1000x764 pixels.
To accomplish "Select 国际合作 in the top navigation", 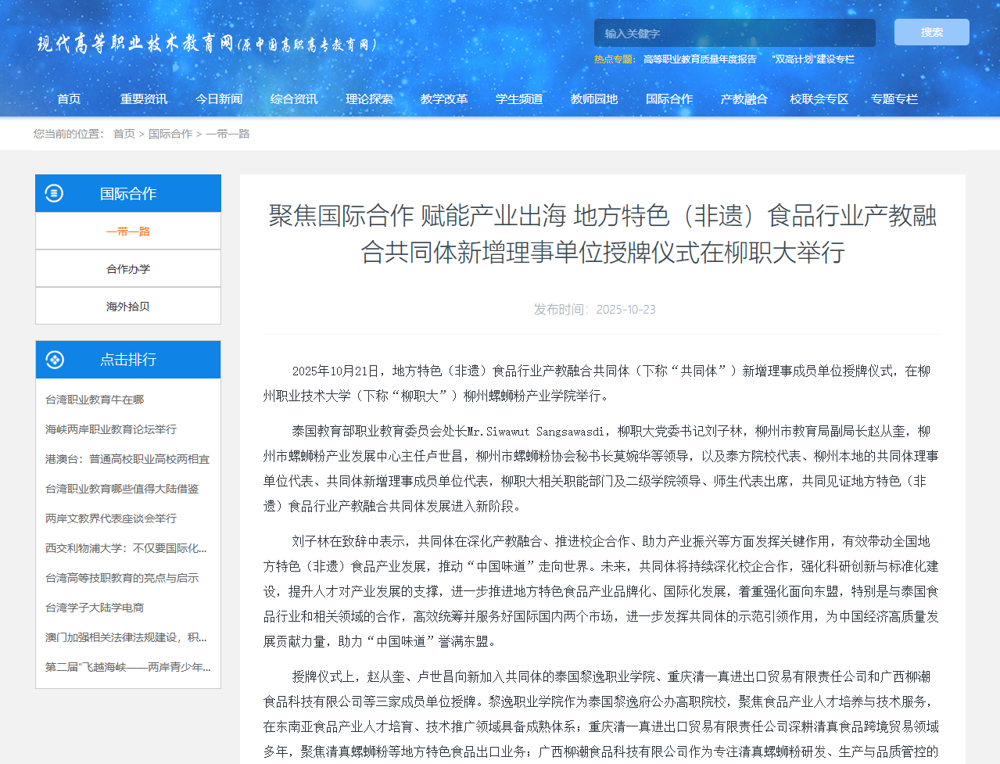I will tap(669, 99).
